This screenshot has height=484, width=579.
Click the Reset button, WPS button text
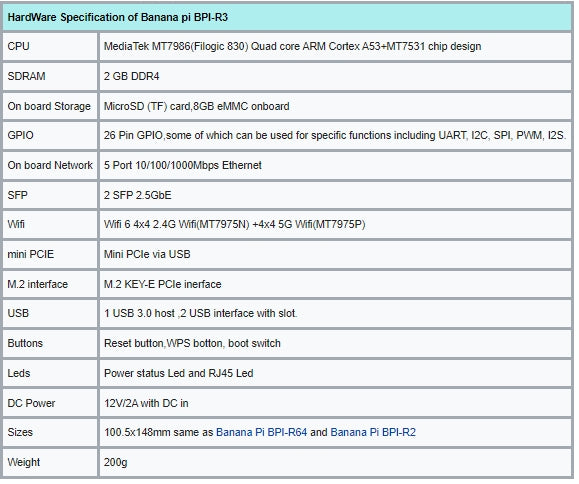click(192, 343)
